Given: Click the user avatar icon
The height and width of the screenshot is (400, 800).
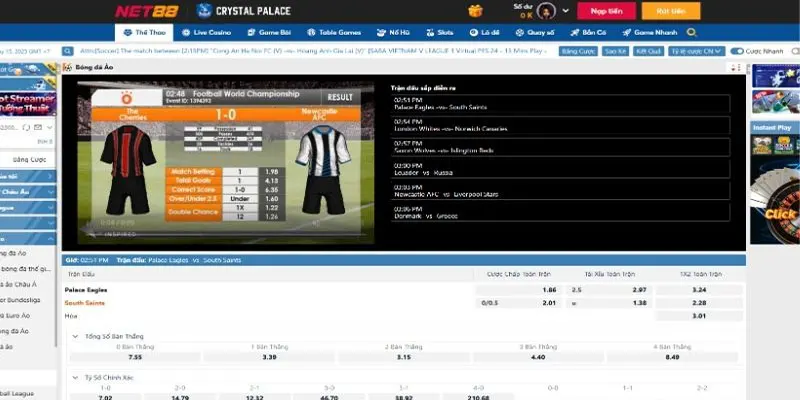Looking at the screenshot, I should click(x=546, y=11).
